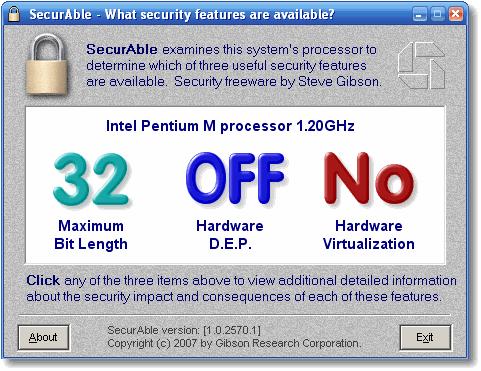Select the Hardware Virtualization label

coord(369,235)
